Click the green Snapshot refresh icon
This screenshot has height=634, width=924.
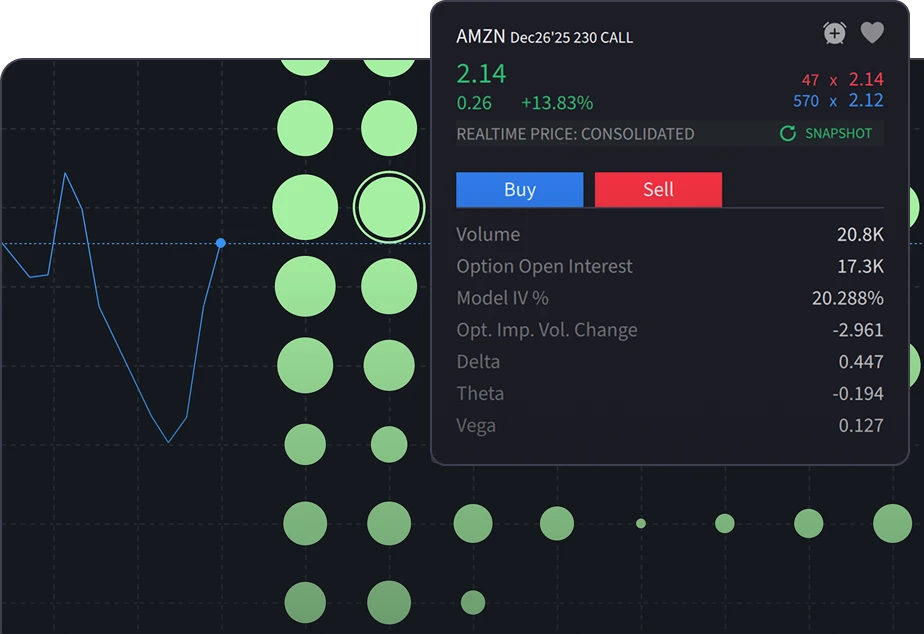788,133
